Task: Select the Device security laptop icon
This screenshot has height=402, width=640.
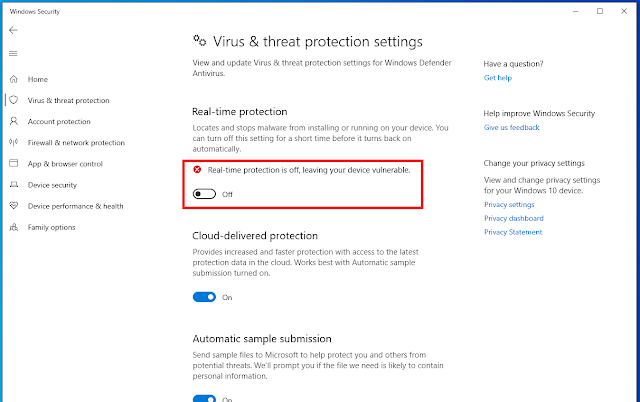Action: click(14, 184)
